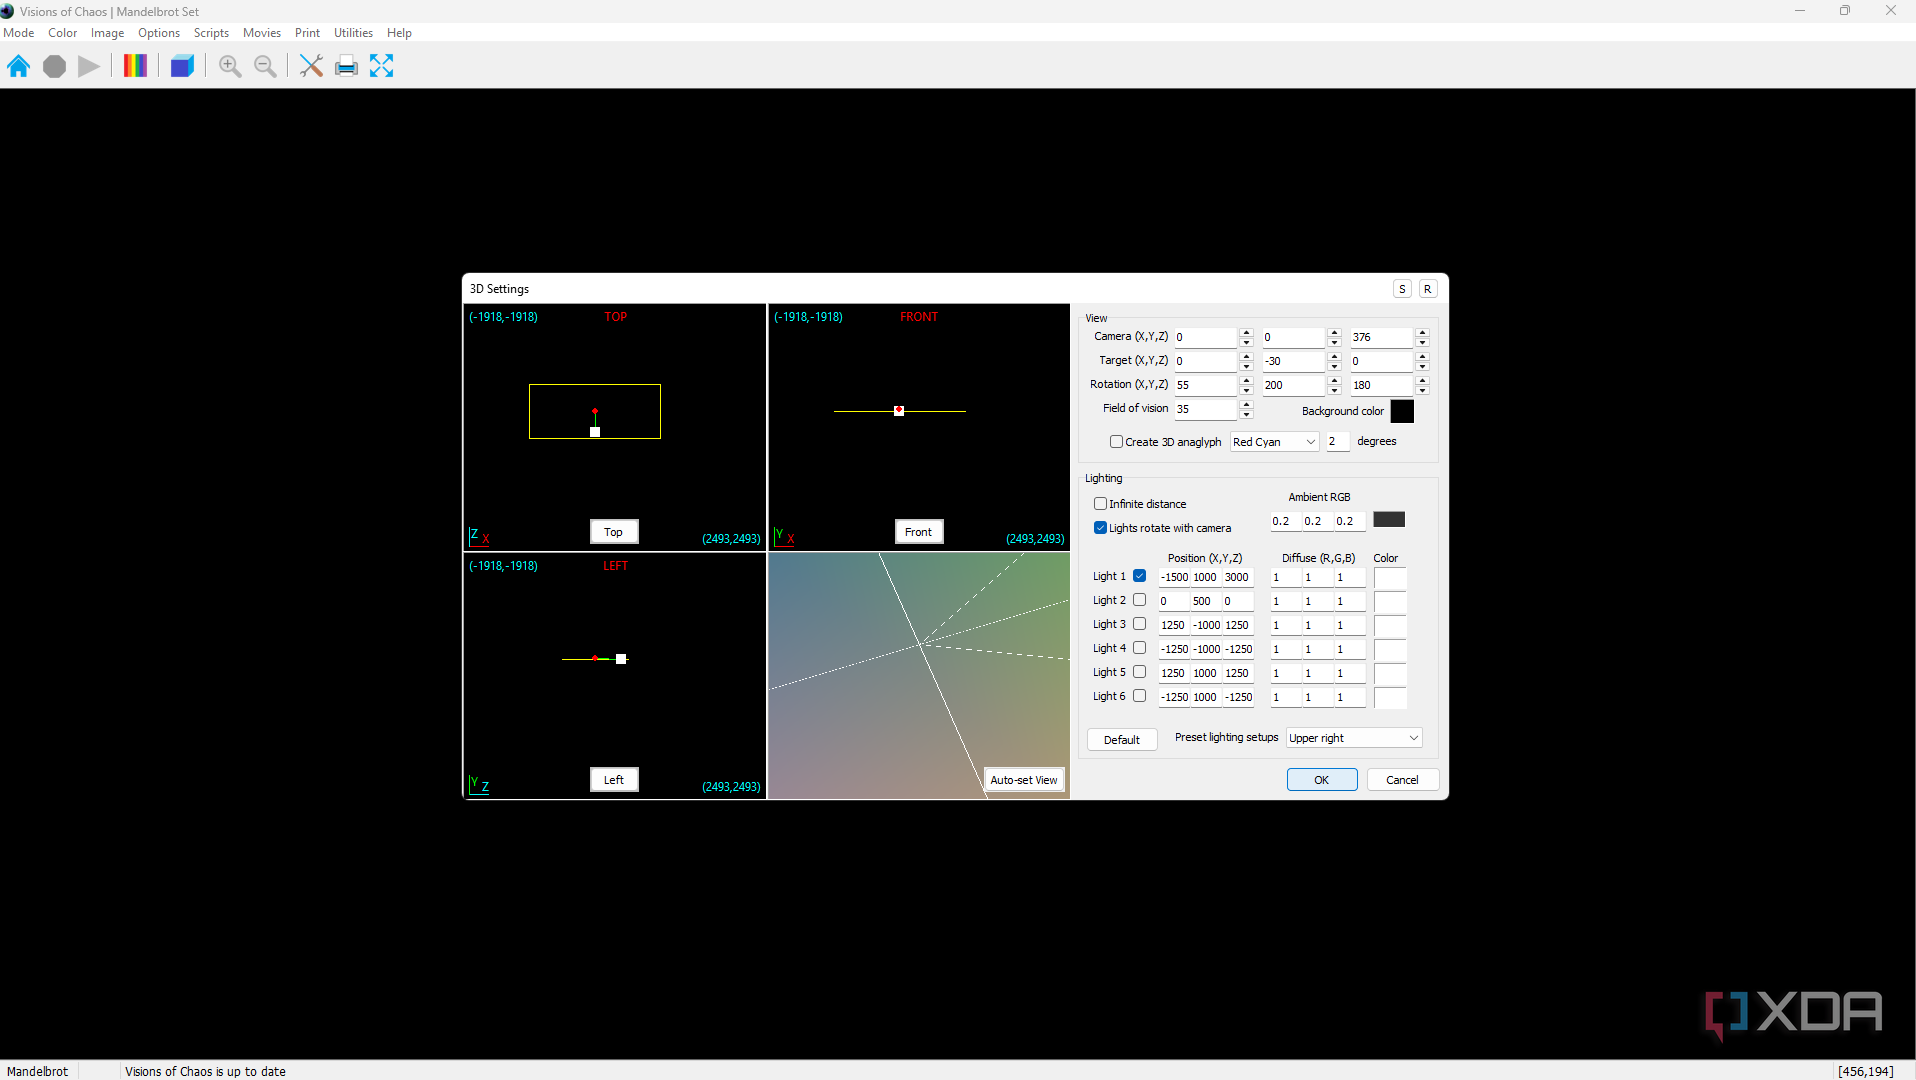This screenshot has height=1080, width=1916.
Task: Click Light 1 color swatch
Action: coord(1390,578)
